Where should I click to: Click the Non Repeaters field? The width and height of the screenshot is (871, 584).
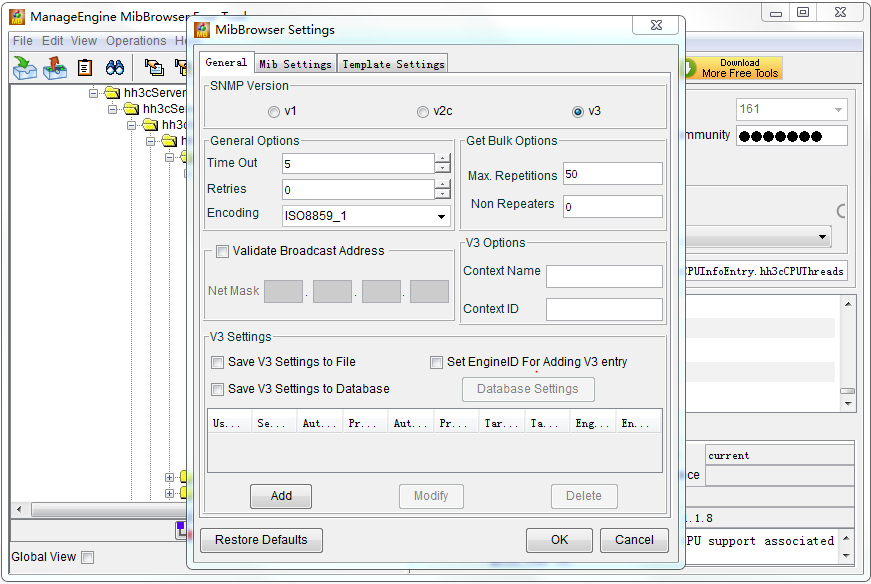[x=613, y=207]
